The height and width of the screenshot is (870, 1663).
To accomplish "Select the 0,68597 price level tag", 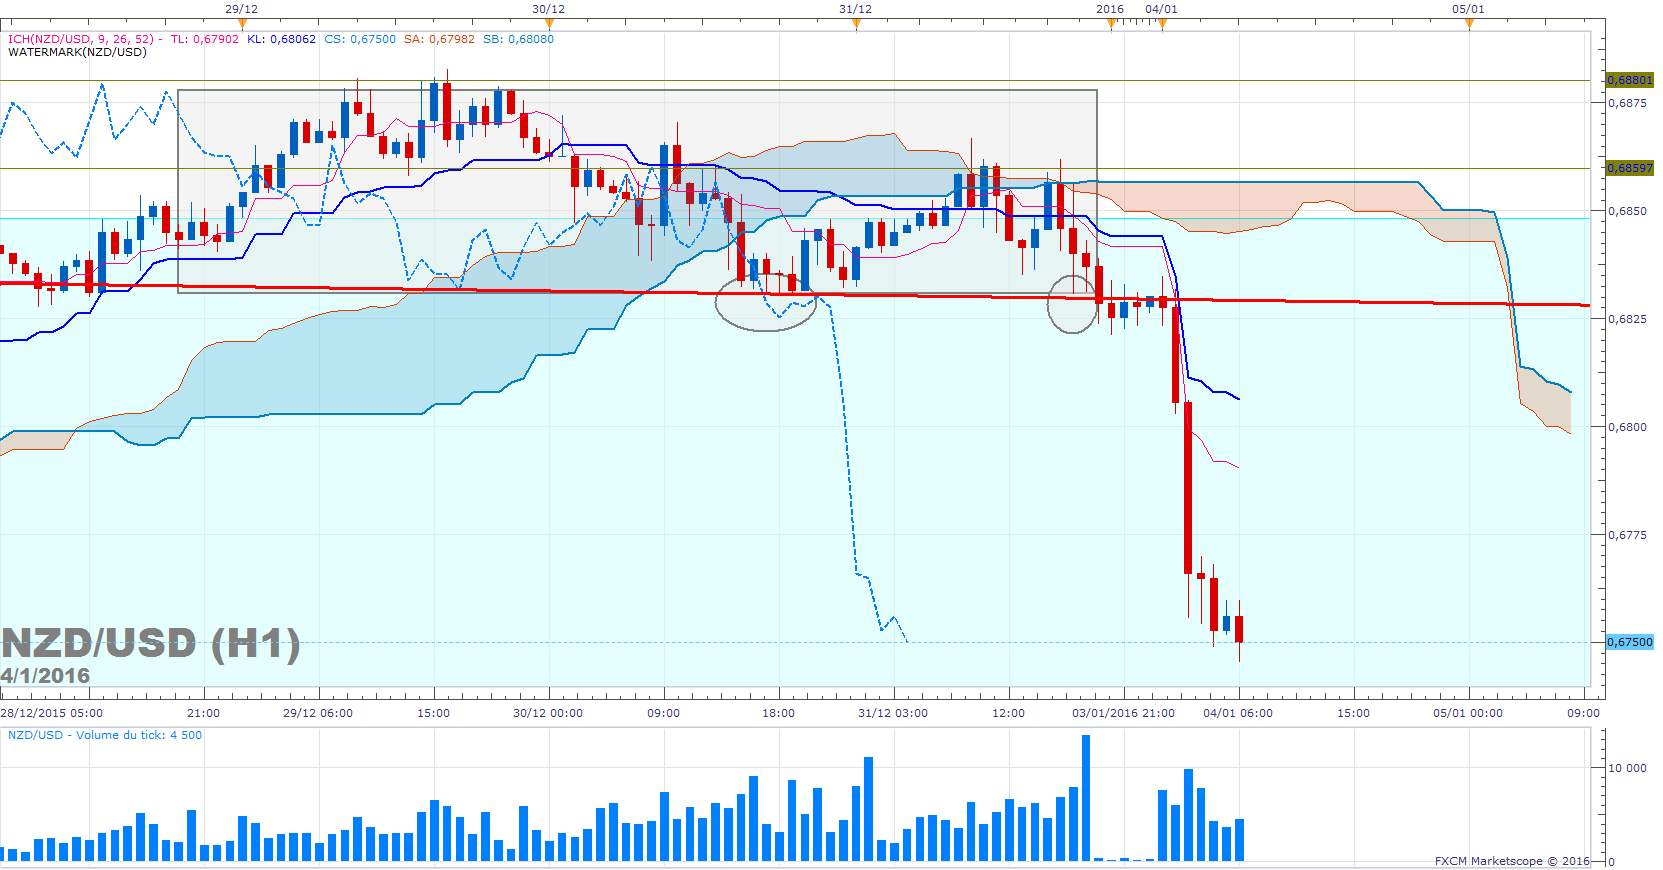I will 1629,168.
